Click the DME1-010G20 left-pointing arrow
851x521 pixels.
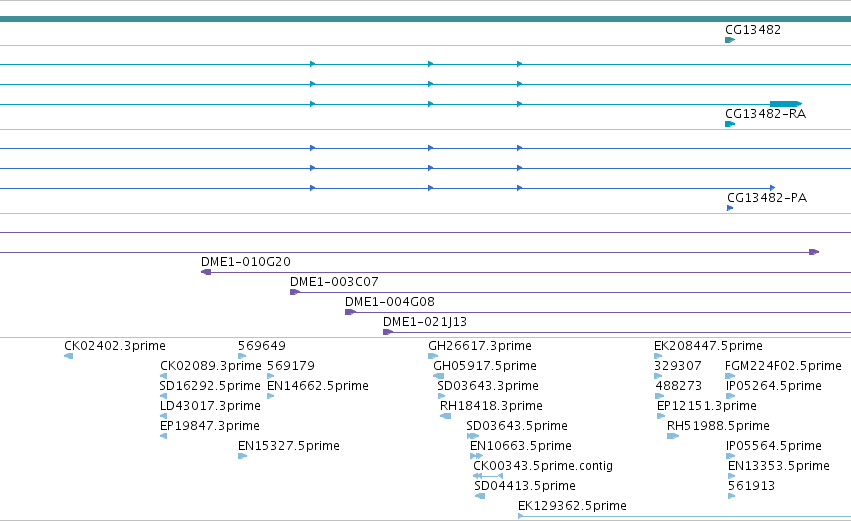206,272
